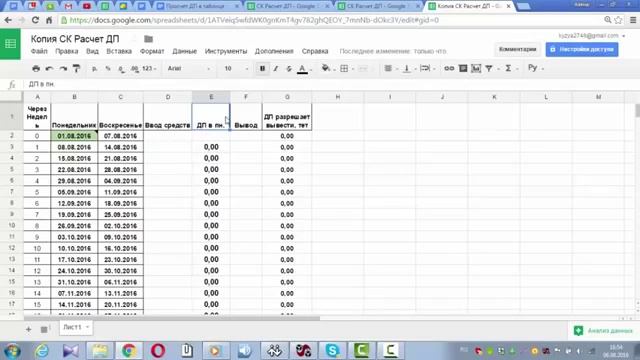Format cells as percent
Image resolution: width=640 pixels, height=360 pixels.
[x=108, y=69]
